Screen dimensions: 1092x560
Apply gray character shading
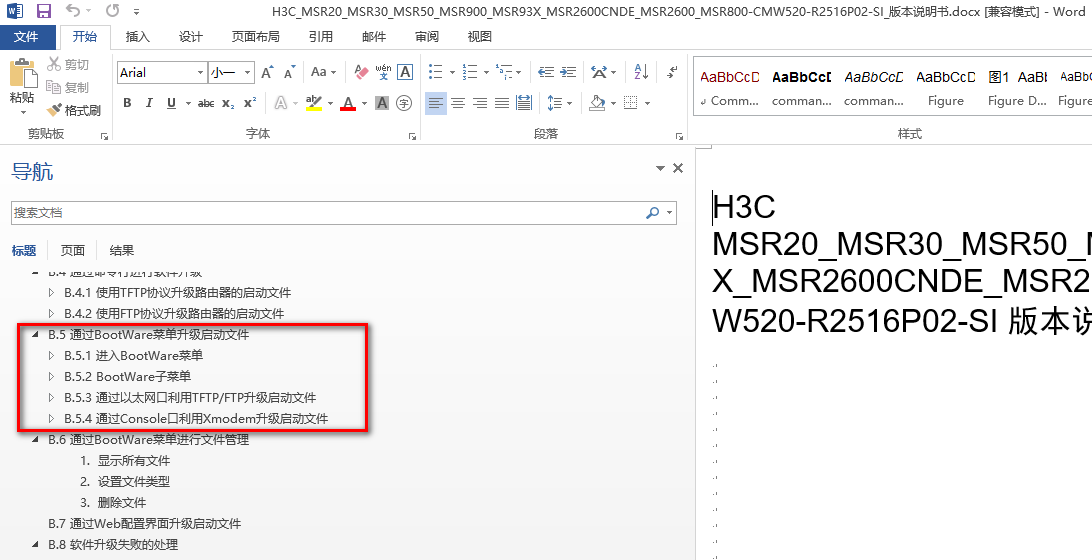(382, 103)
